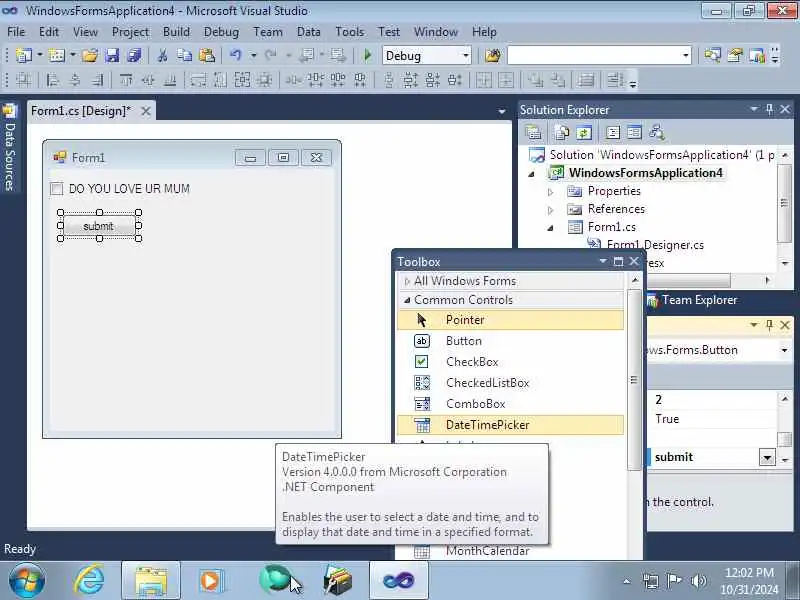Click the Open File folder icon

pyautogui.click(x=90, y=55)
